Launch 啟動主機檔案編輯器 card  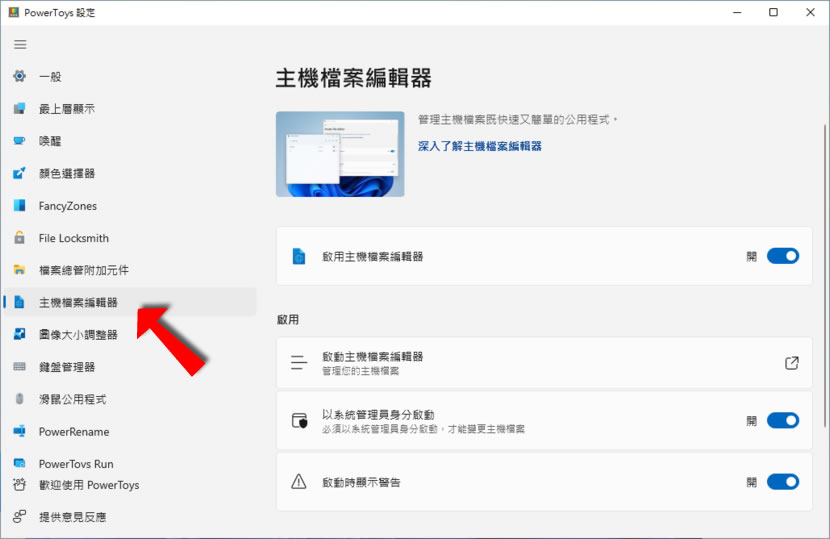544,363
